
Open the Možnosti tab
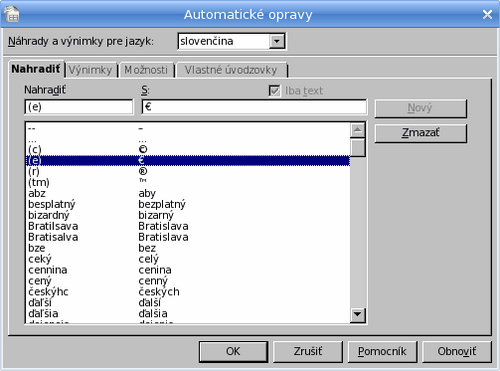coord(146,70)
